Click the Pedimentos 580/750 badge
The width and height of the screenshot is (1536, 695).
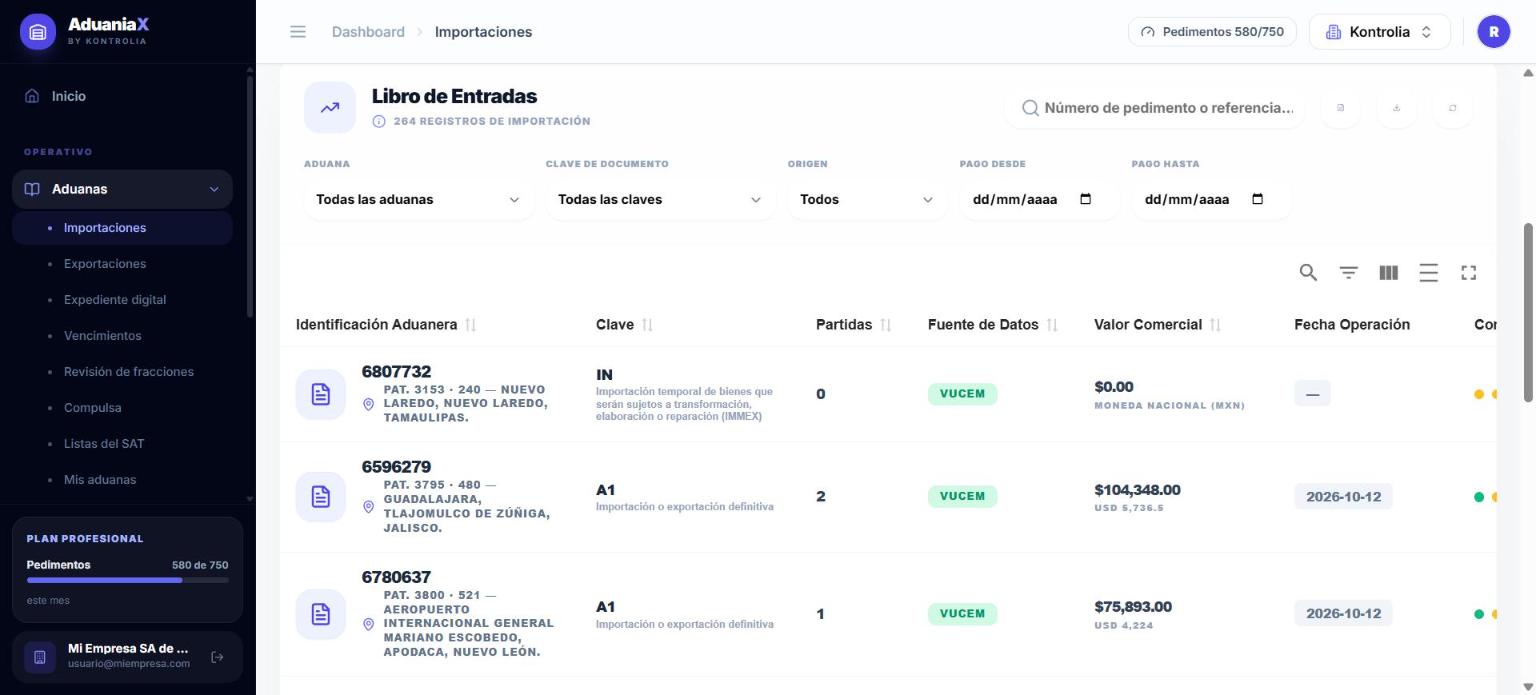click(x=1212, y=32)
